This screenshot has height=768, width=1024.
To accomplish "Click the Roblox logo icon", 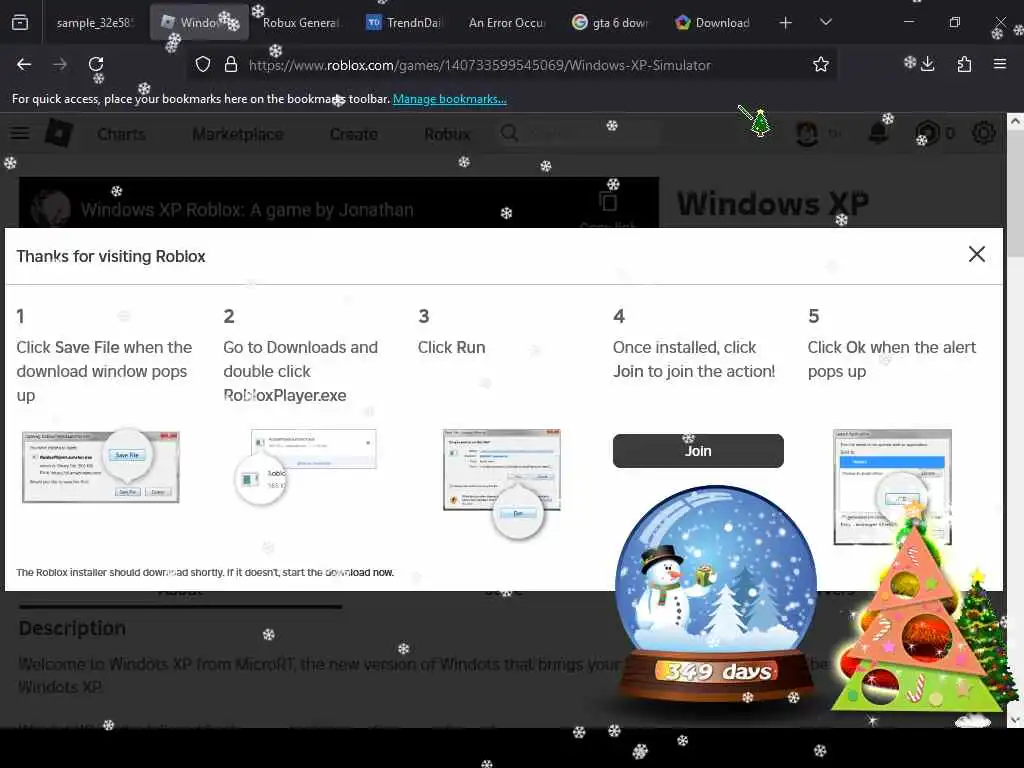I will 59,133.
